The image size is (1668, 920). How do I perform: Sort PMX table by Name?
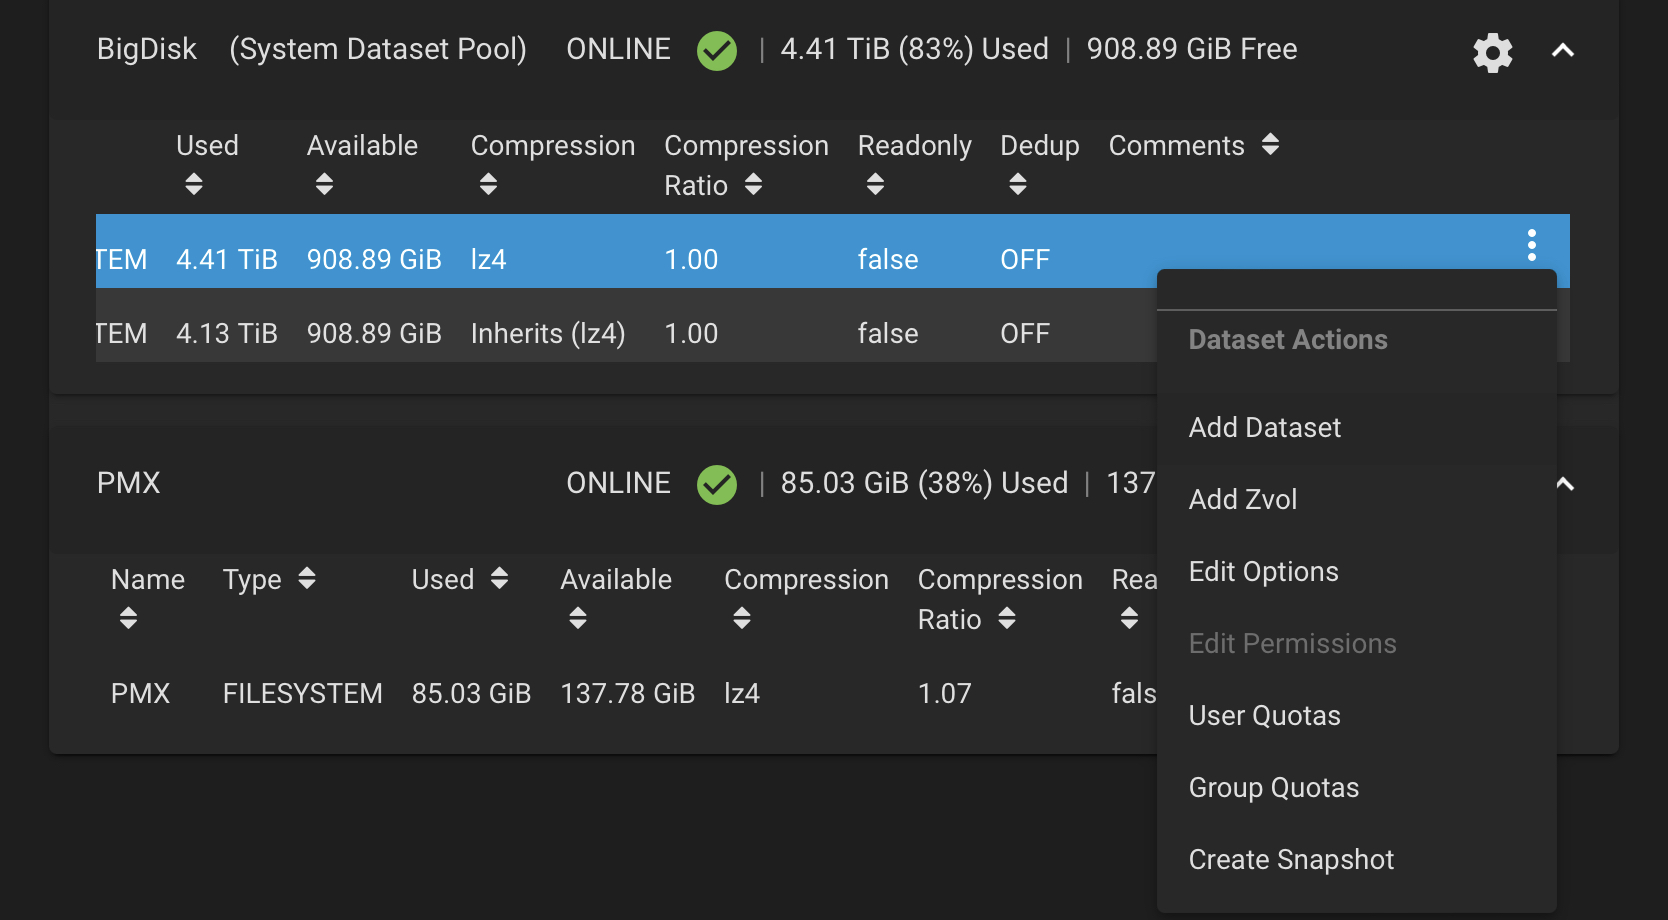click(x=128, y=618)
